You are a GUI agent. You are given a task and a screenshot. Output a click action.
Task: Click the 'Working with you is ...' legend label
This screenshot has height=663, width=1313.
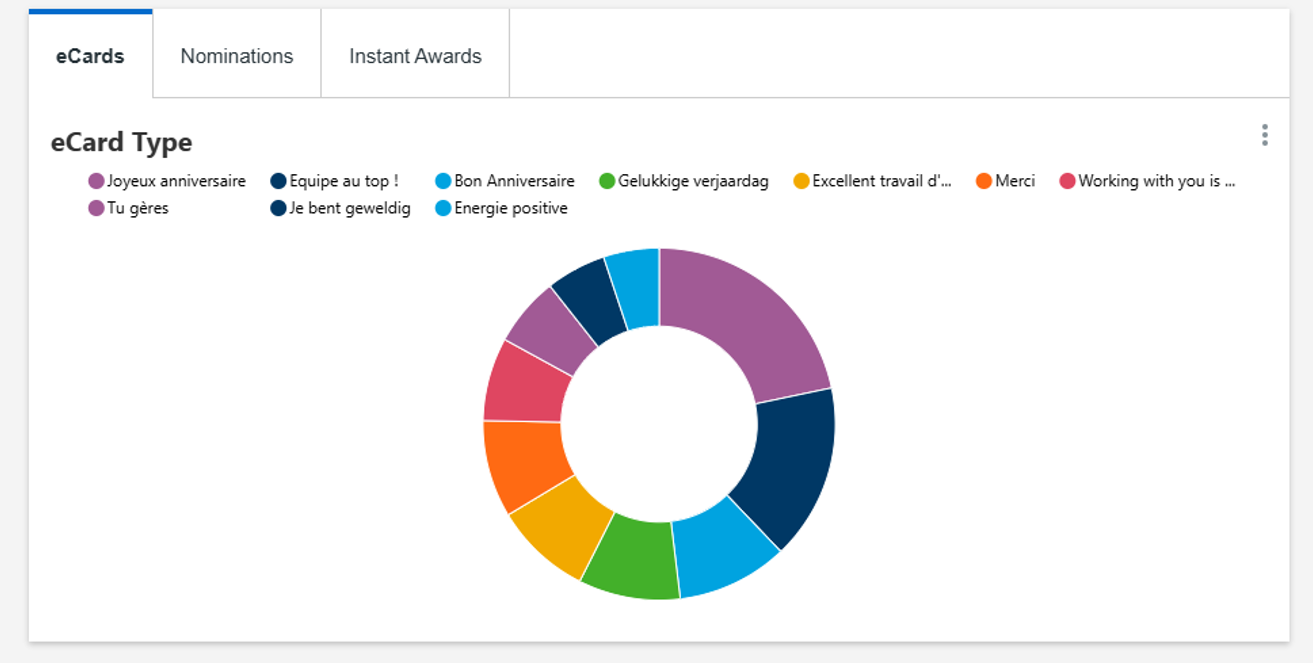(1157, 181)
